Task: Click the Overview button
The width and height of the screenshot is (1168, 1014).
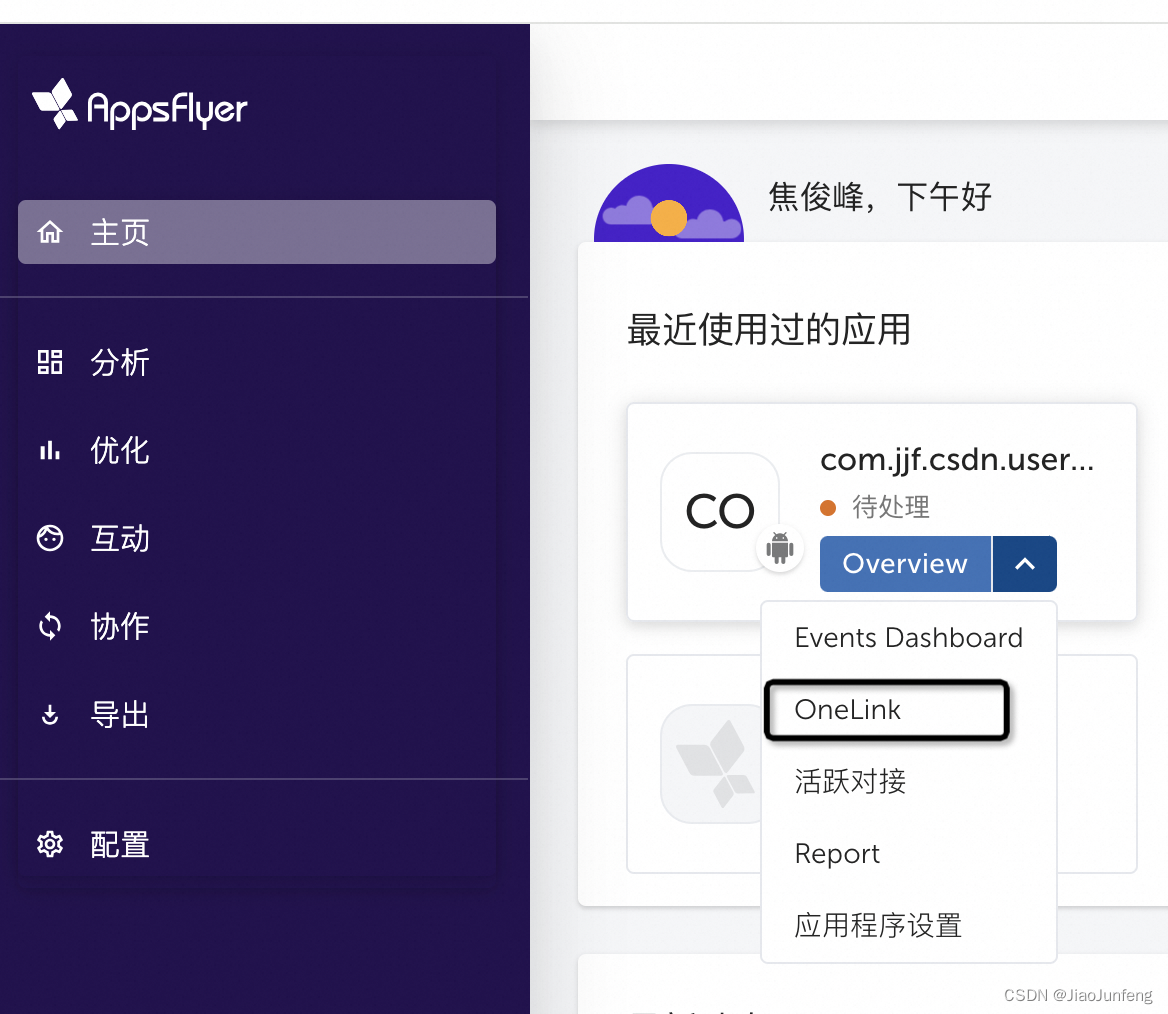Action: tap(904, 563)
